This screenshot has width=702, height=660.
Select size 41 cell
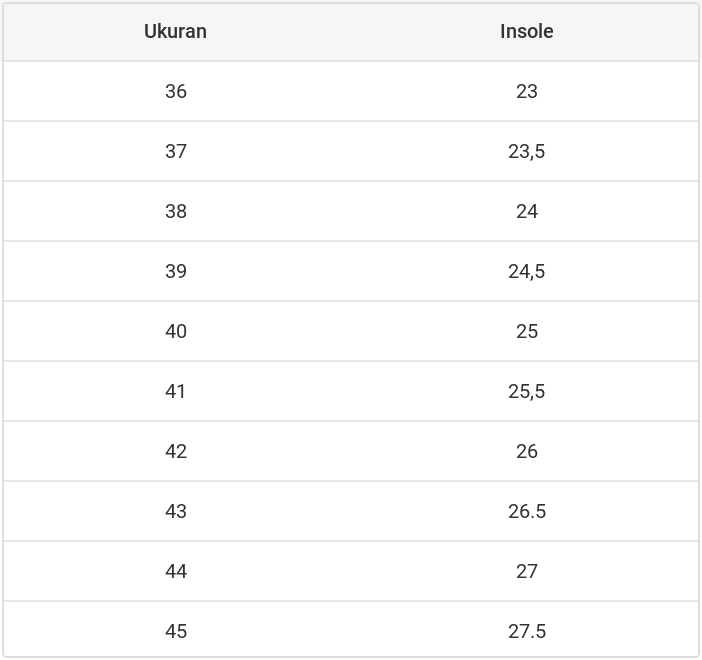coord(176,391)
